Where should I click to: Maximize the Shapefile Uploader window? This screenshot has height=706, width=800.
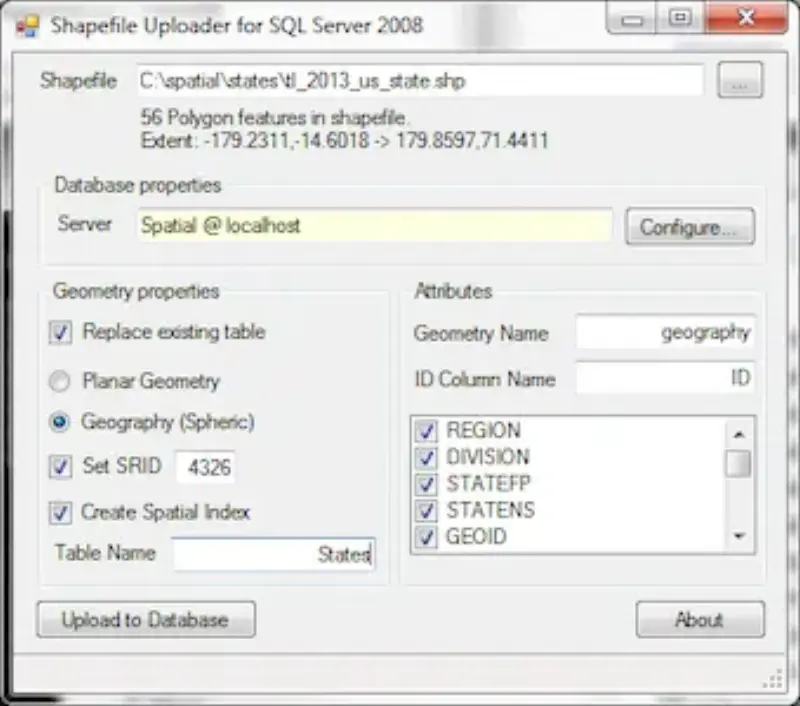681,18
